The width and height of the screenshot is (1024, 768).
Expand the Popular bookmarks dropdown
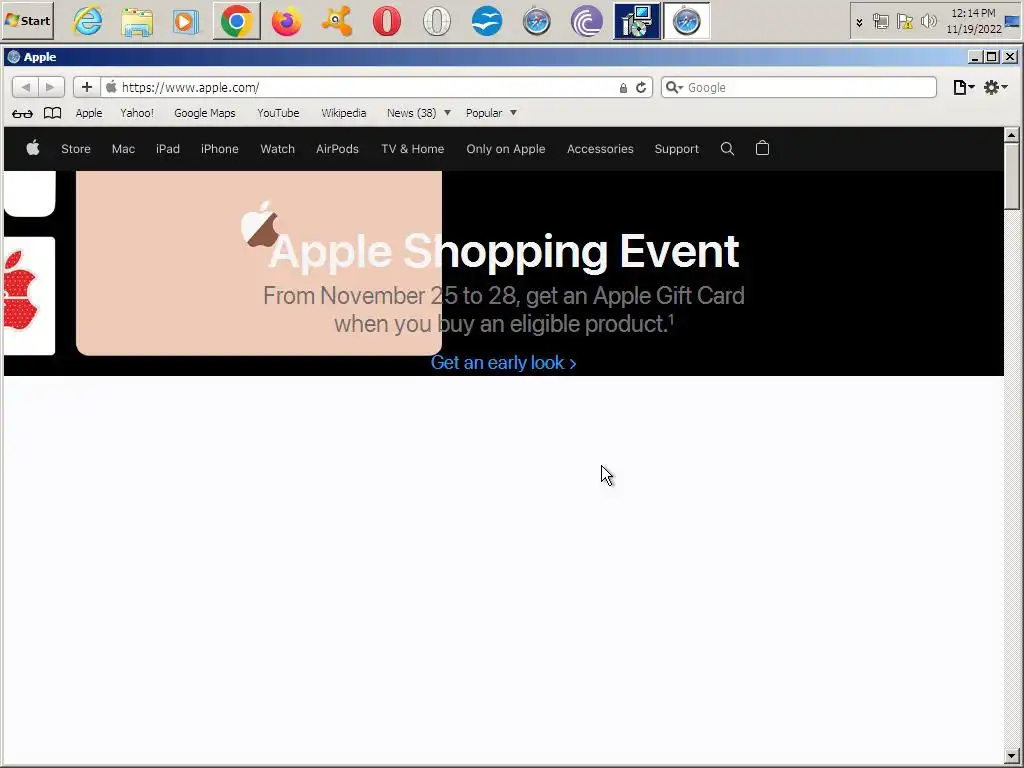click(x=491, y=113)
